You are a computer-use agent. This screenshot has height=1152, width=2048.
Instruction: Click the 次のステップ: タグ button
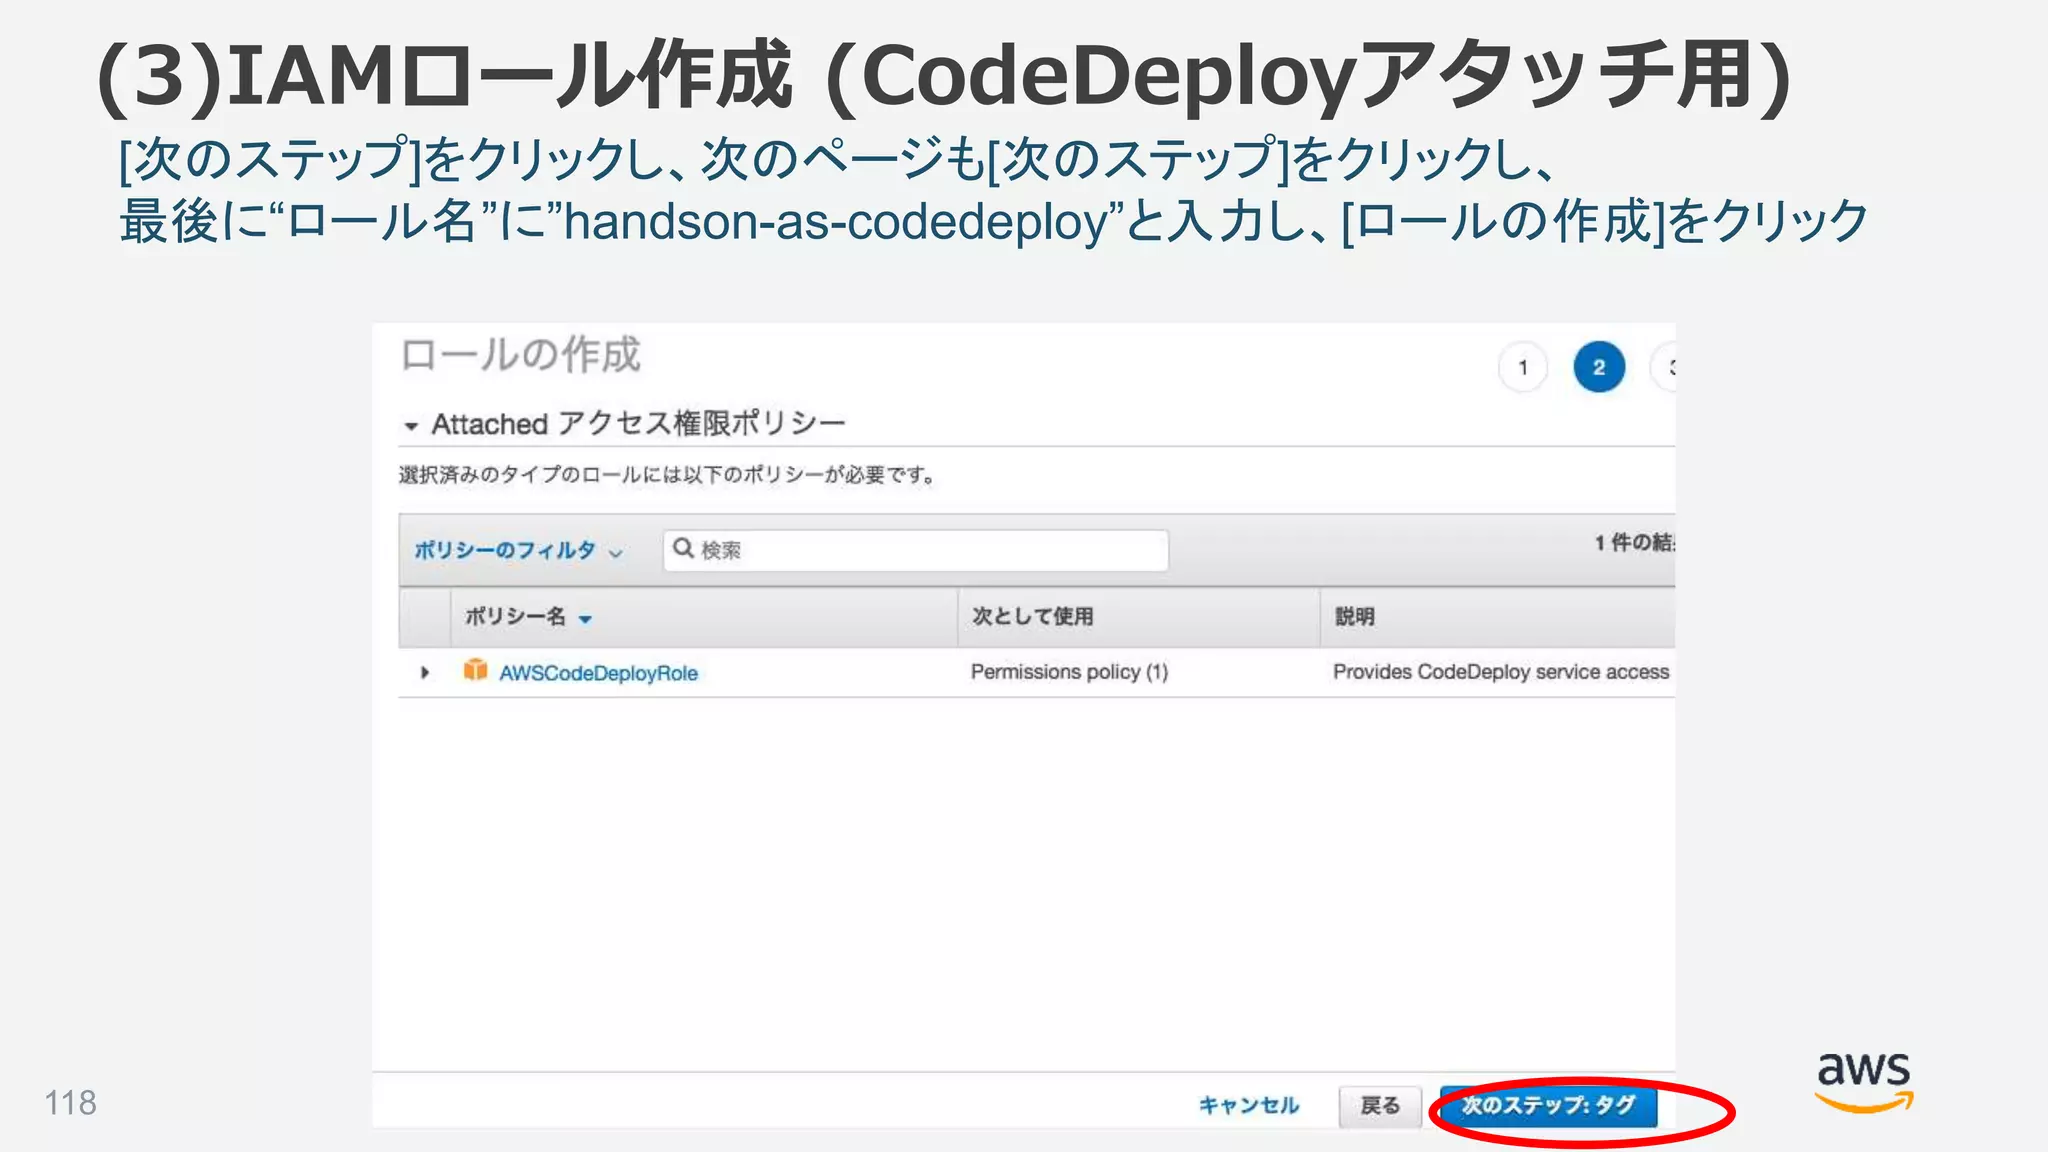1548,1106
